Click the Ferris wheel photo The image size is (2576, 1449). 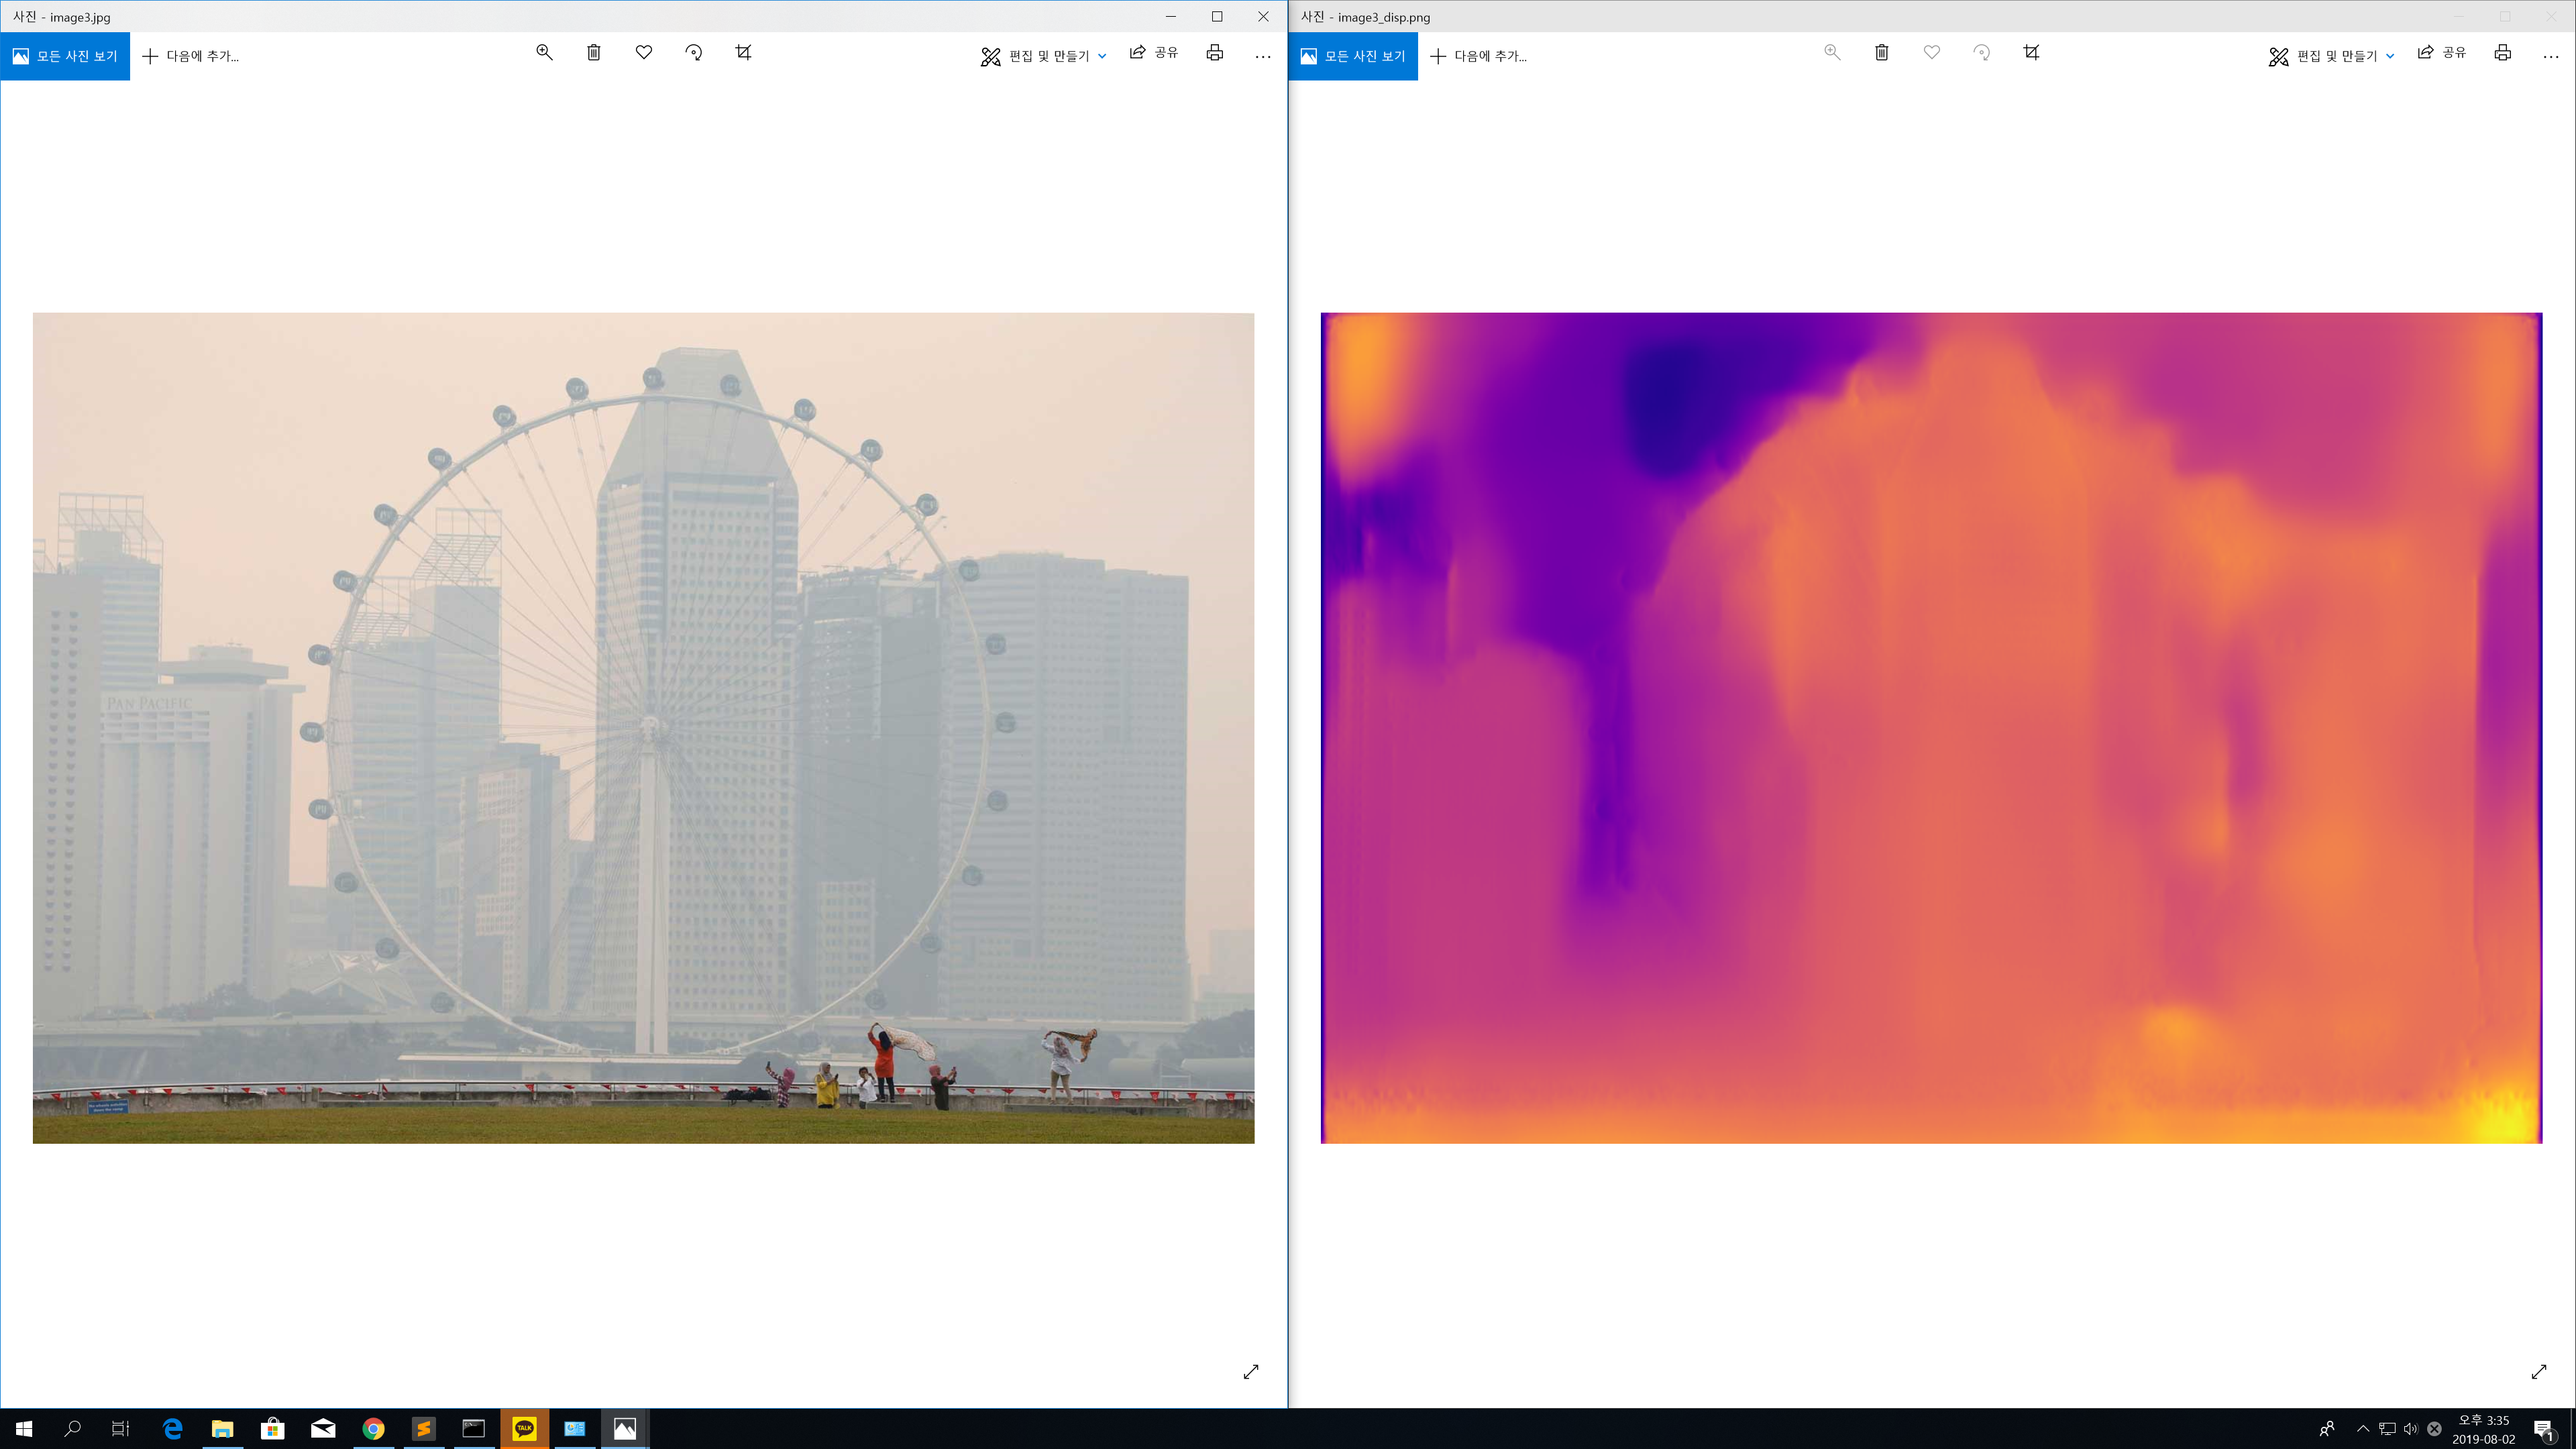(643, 728)
